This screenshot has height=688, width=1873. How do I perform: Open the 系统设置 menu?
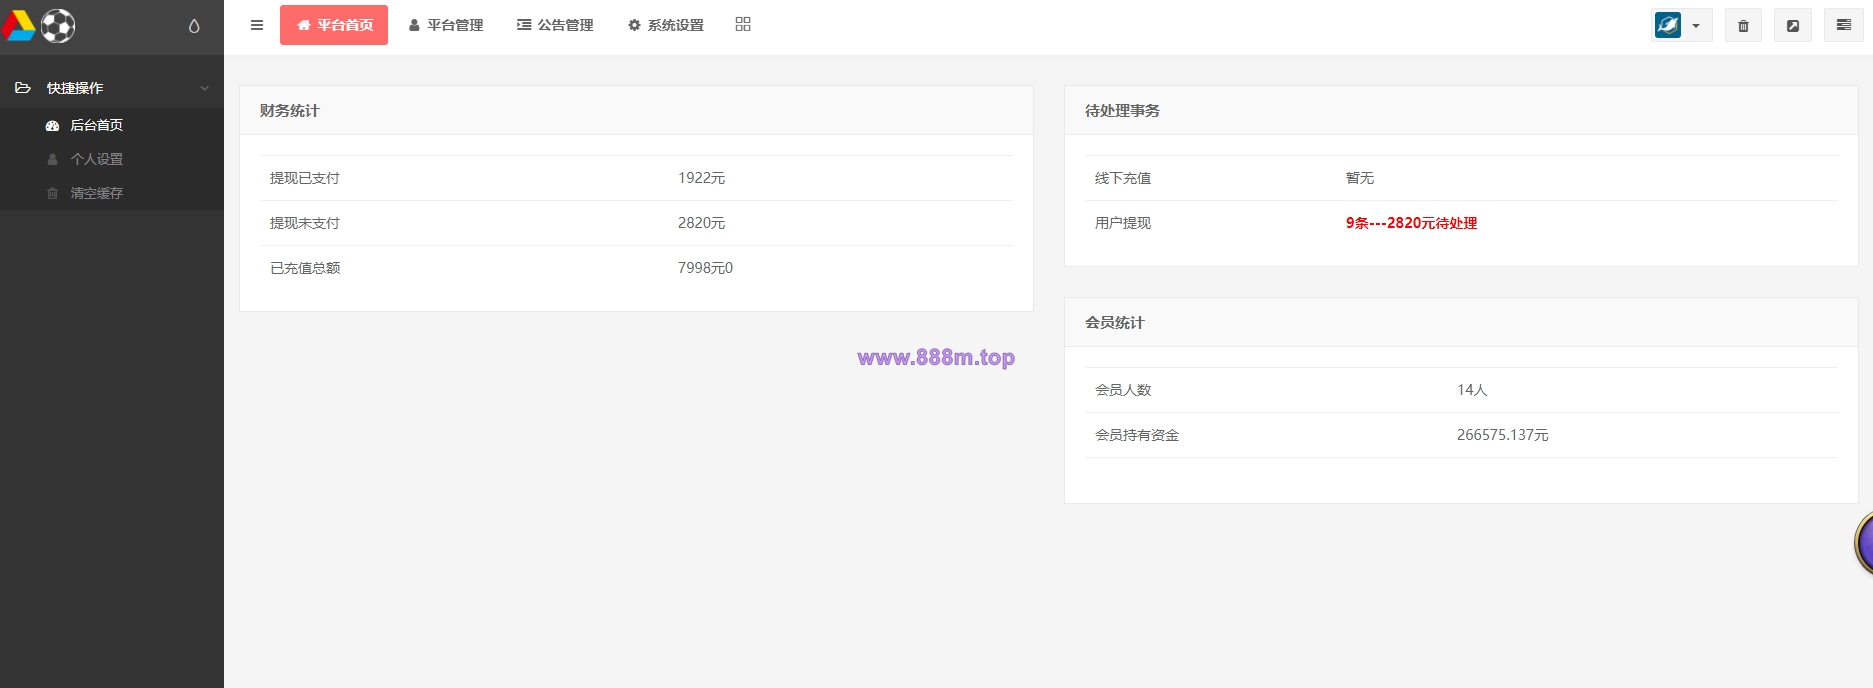[x=666, y=25]
